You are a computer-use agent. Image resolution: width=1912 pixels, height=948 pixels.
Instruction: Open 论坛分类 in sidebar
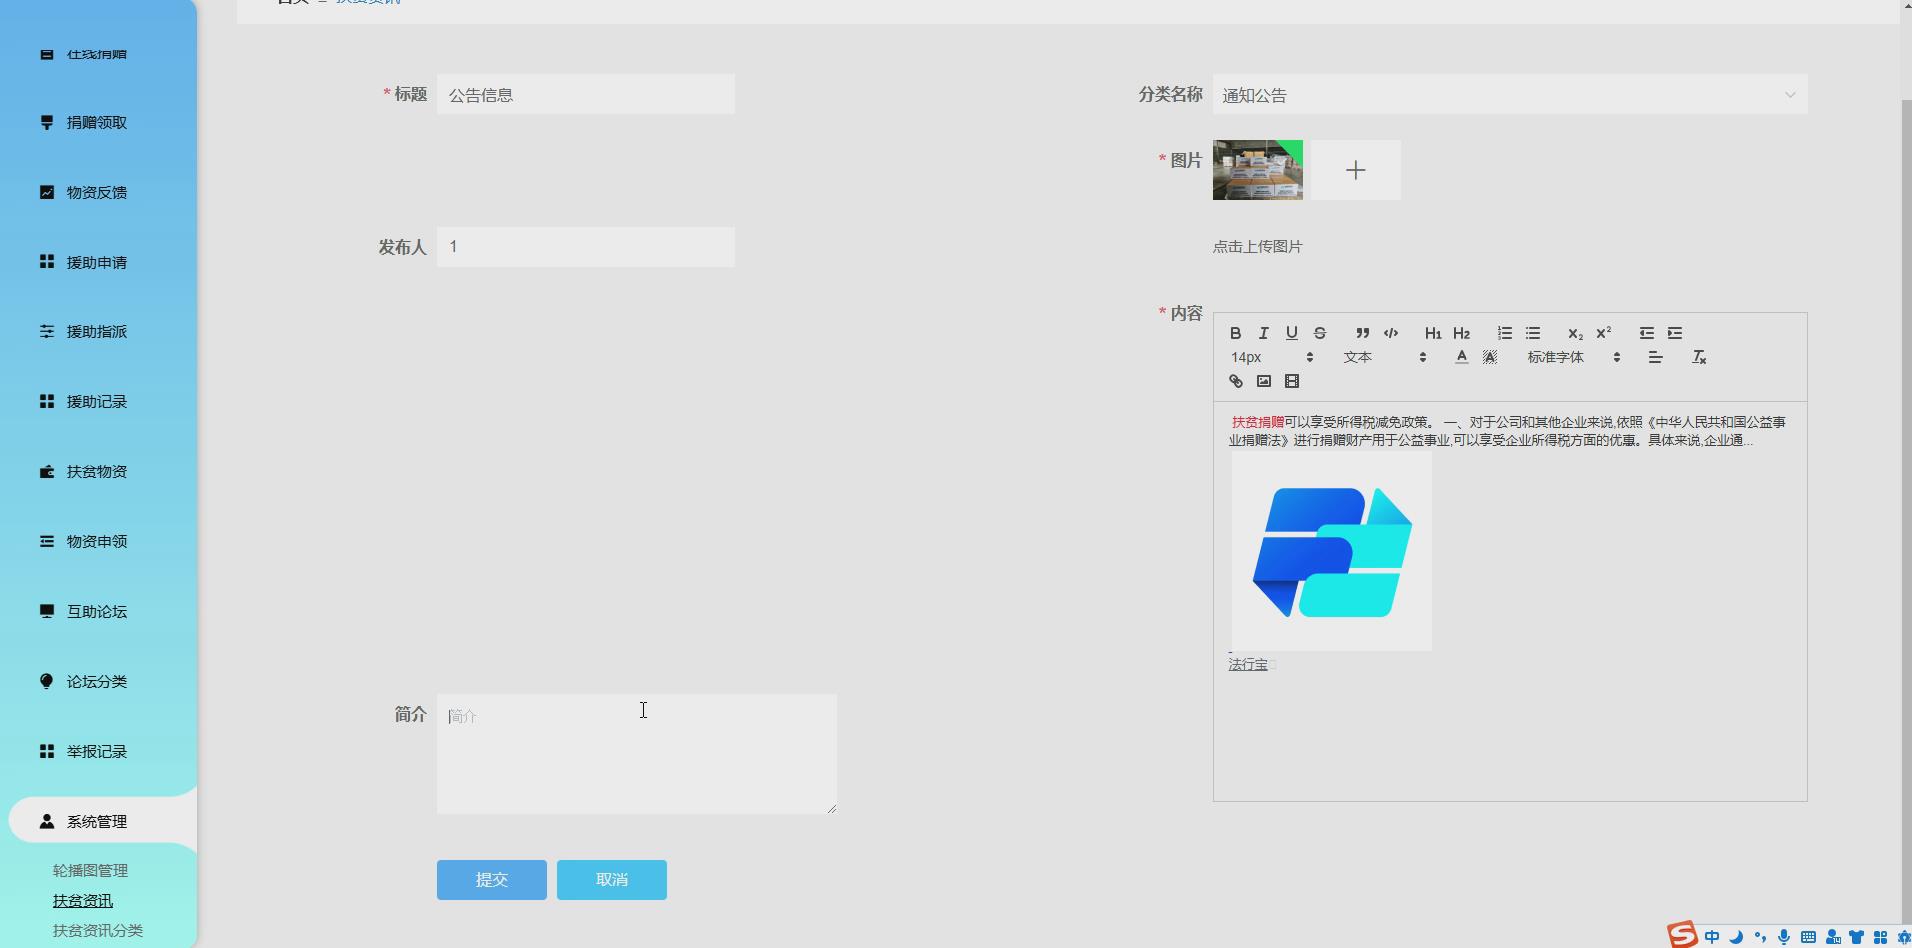click(x=97, y=681)
